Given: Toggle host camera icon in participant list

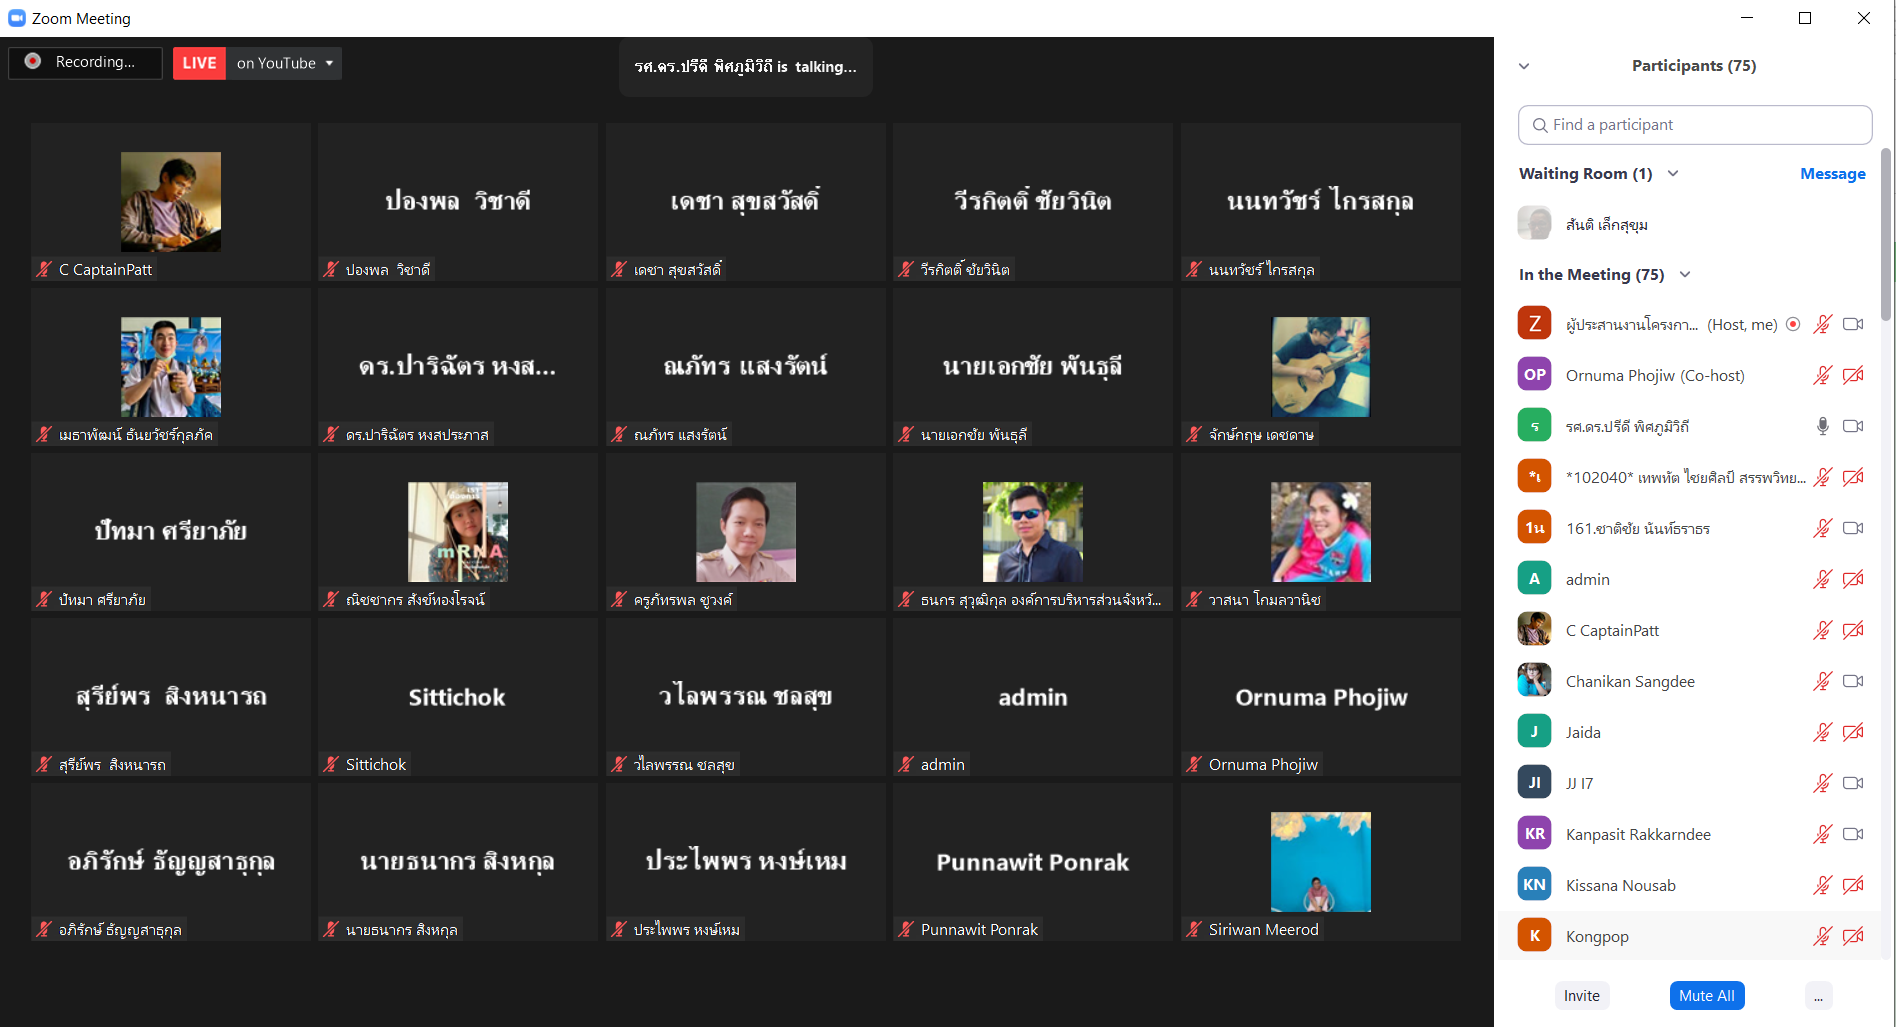Looking at the screenshot, I should click(1853, 324).
